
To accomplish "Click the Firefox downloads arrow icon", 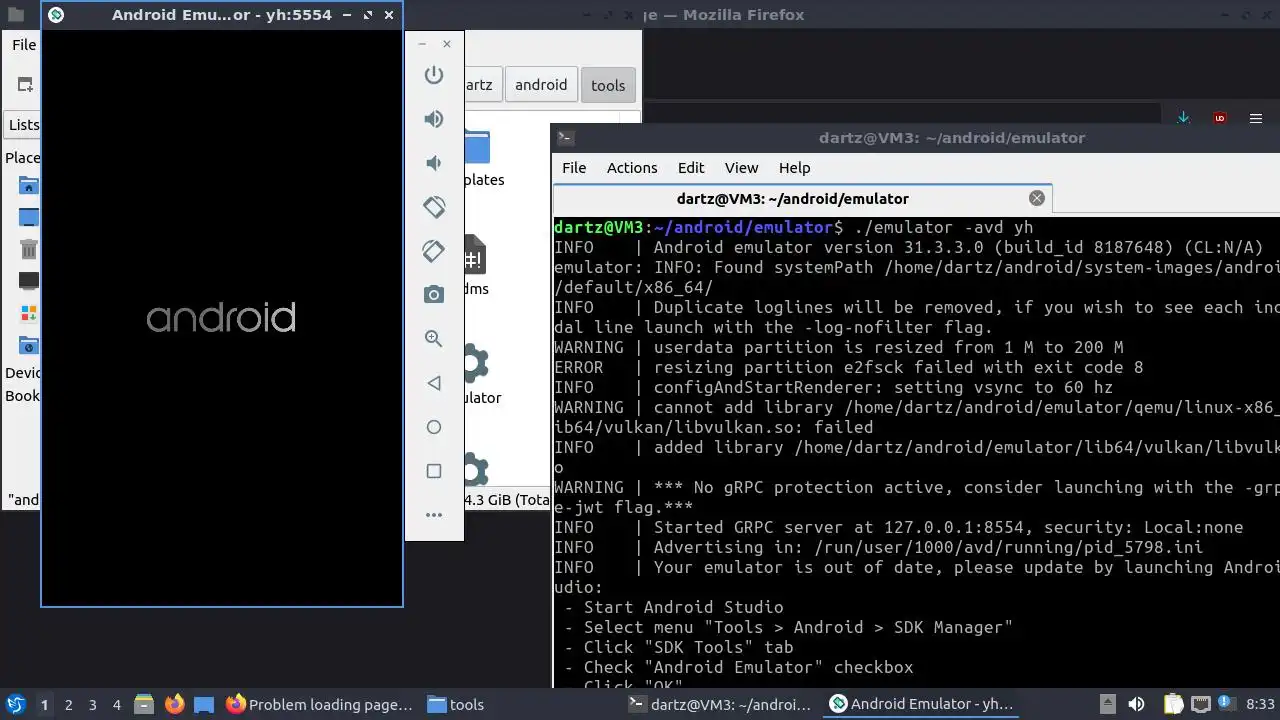I will [1183, 118].
